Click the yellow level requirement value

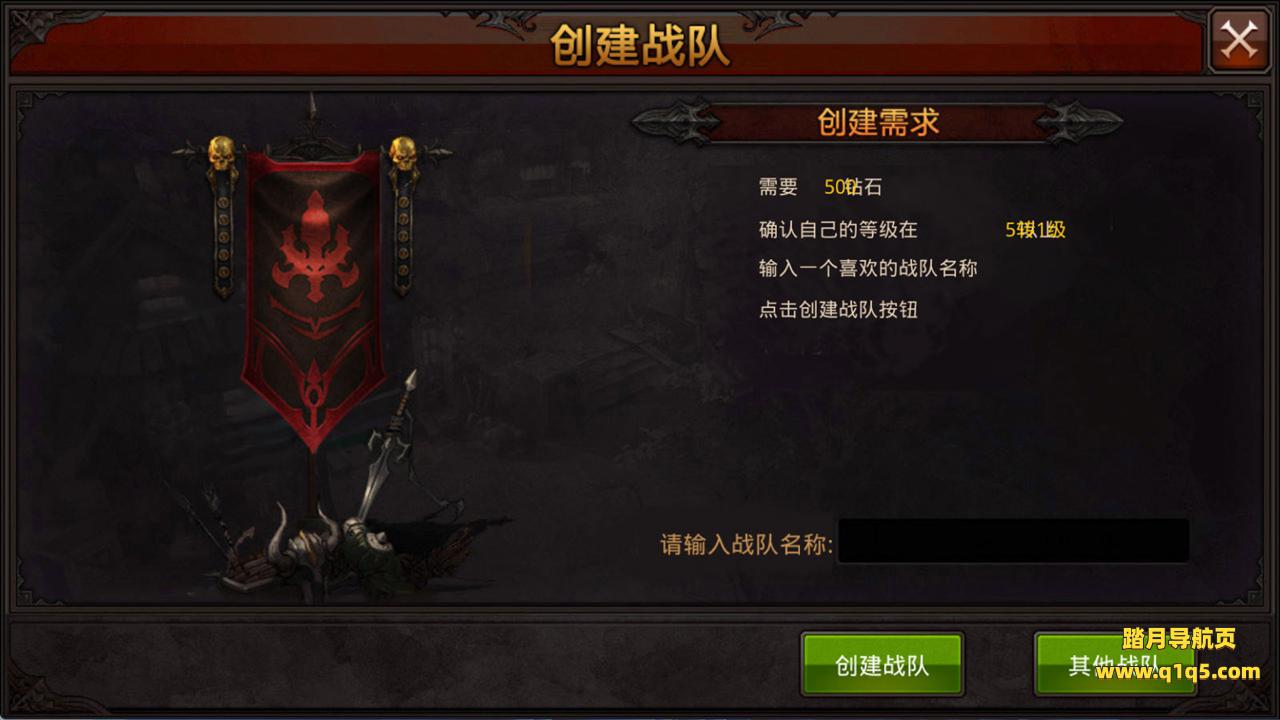1035,229
